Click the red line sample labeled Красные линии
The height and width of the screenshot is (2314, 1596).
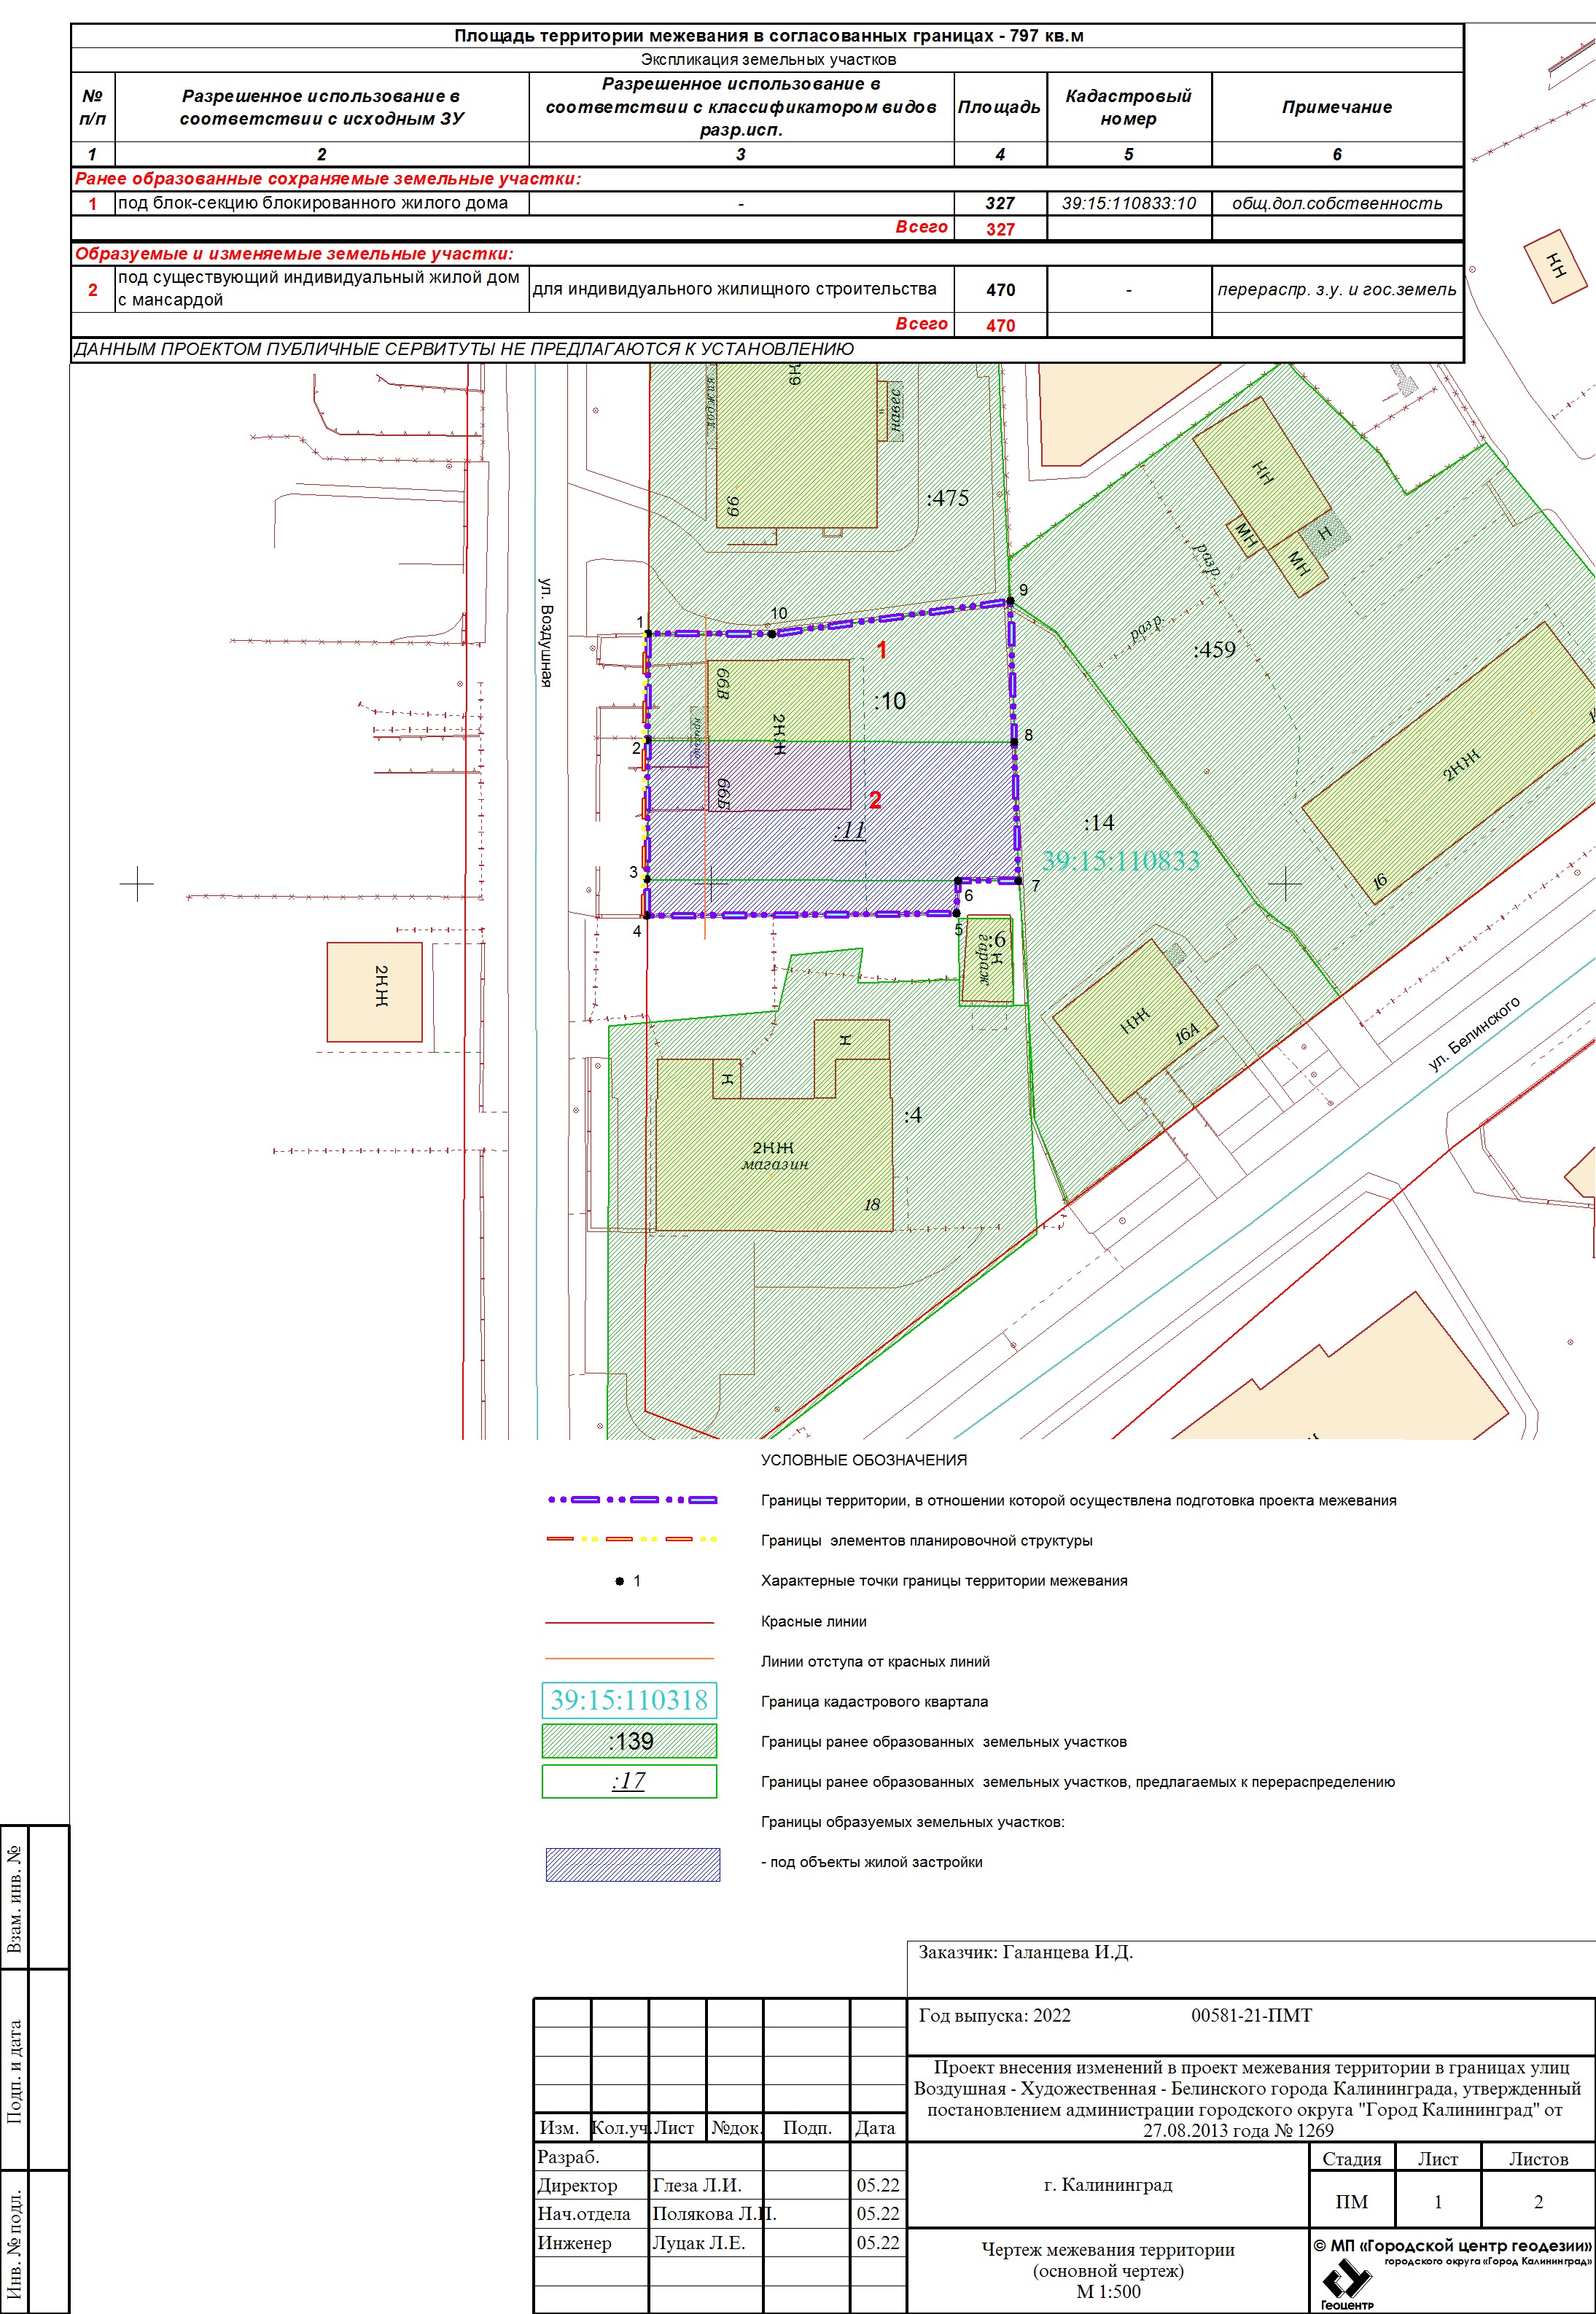coord(630,1622)
